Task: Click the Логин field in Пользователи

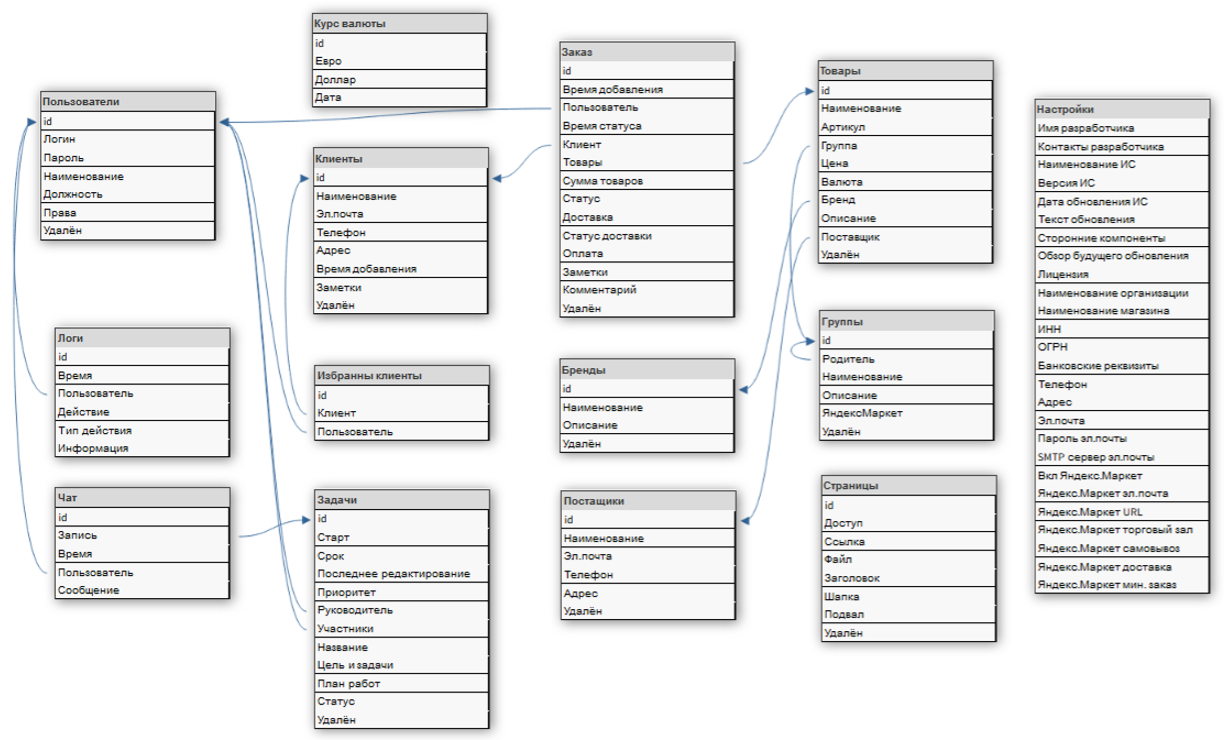Action: tap(128, 139)
